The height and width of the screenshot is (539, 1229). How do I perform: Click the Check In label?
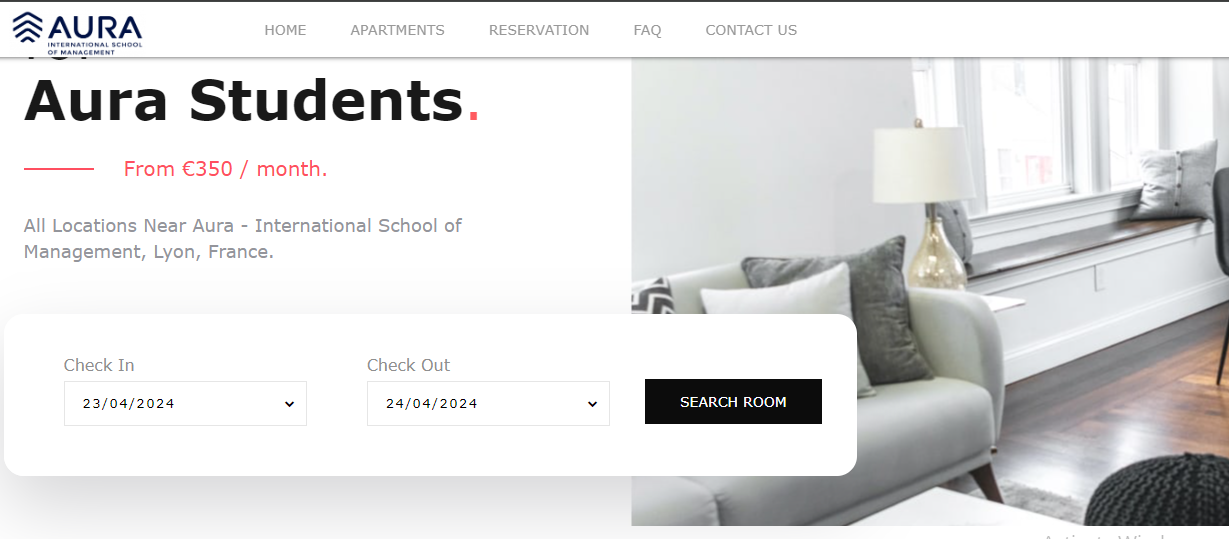[99, 365]
